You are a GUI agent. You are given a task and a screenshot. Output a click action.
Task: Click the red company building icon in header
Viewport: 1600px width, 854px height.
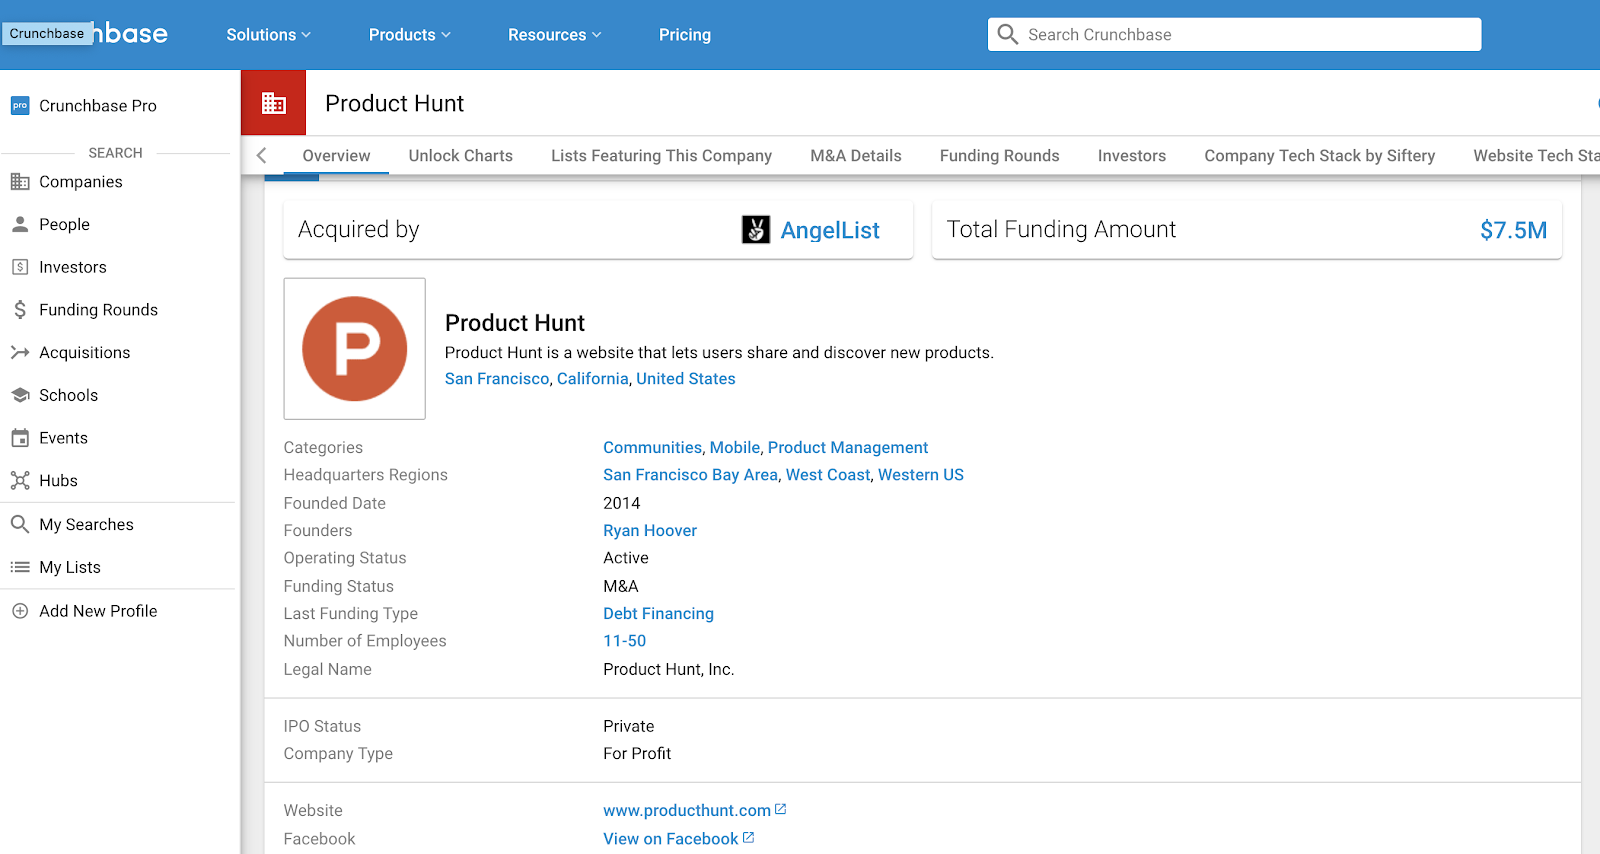(x=273, y=103)
